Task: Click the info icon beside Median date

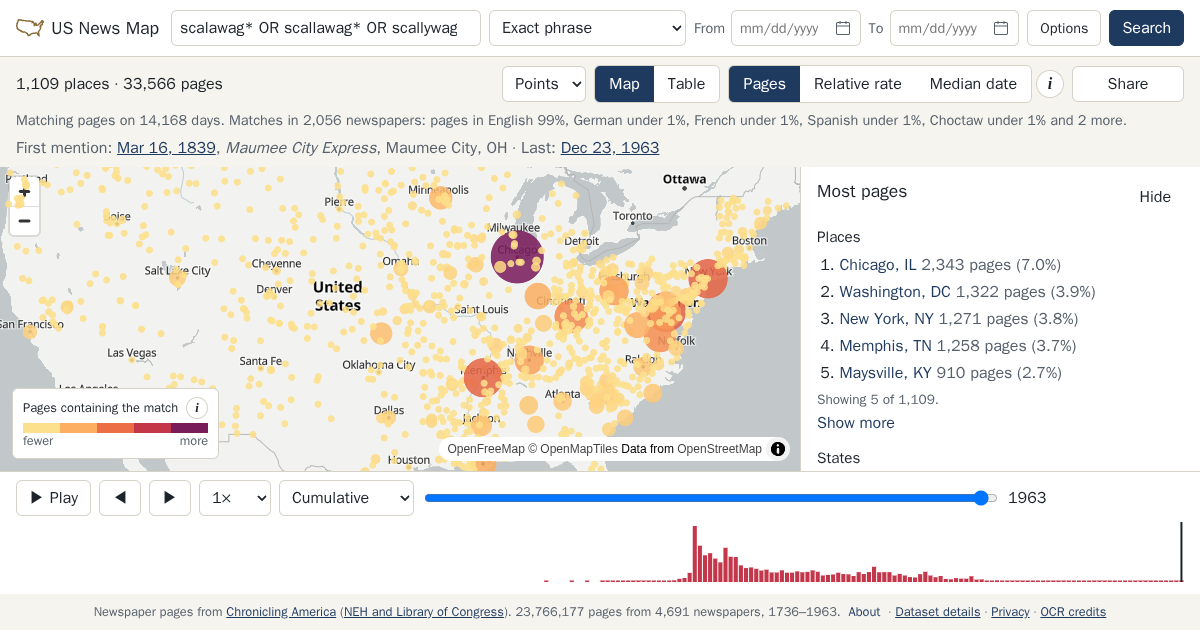Action: pos(1049,84)
